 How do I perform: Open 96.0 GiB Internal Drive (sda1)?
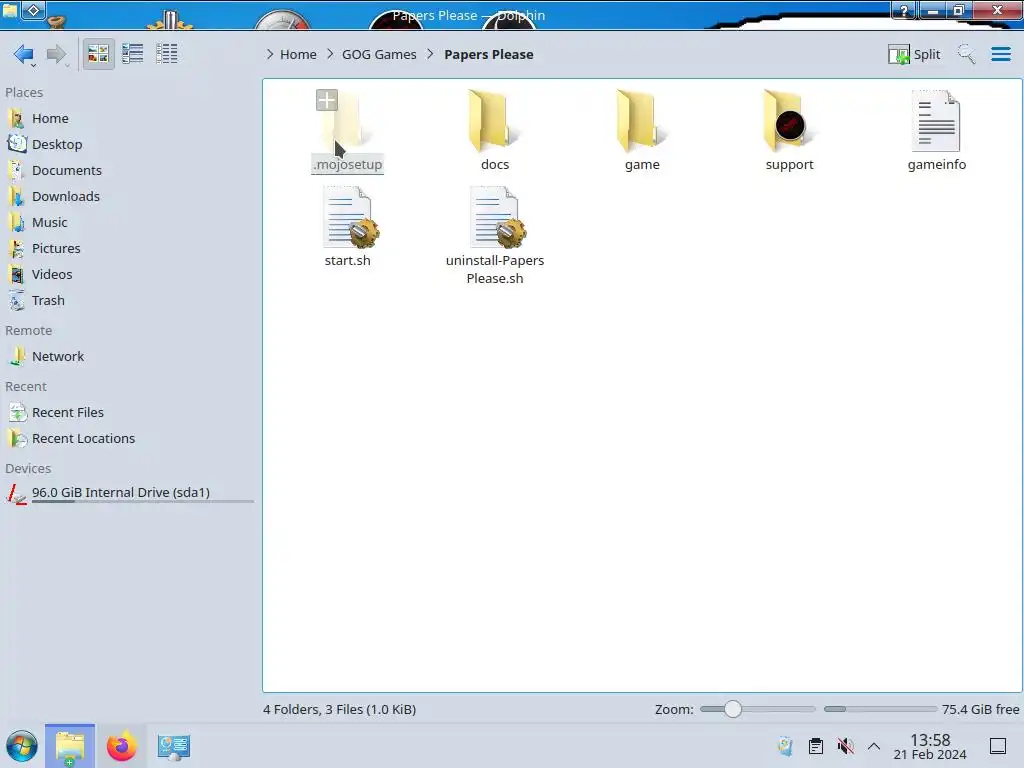[x=121, y=493]
